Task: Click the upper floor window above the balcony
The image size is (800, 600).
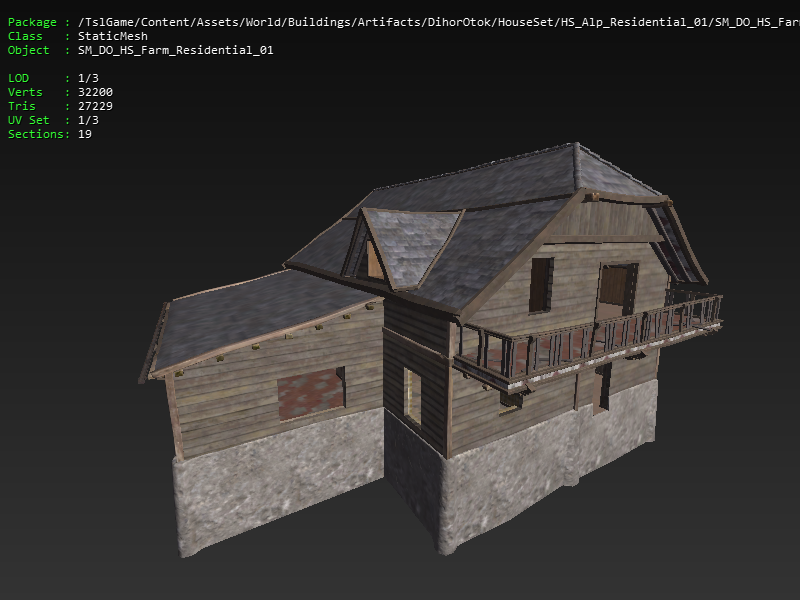Action: (541, 284)
